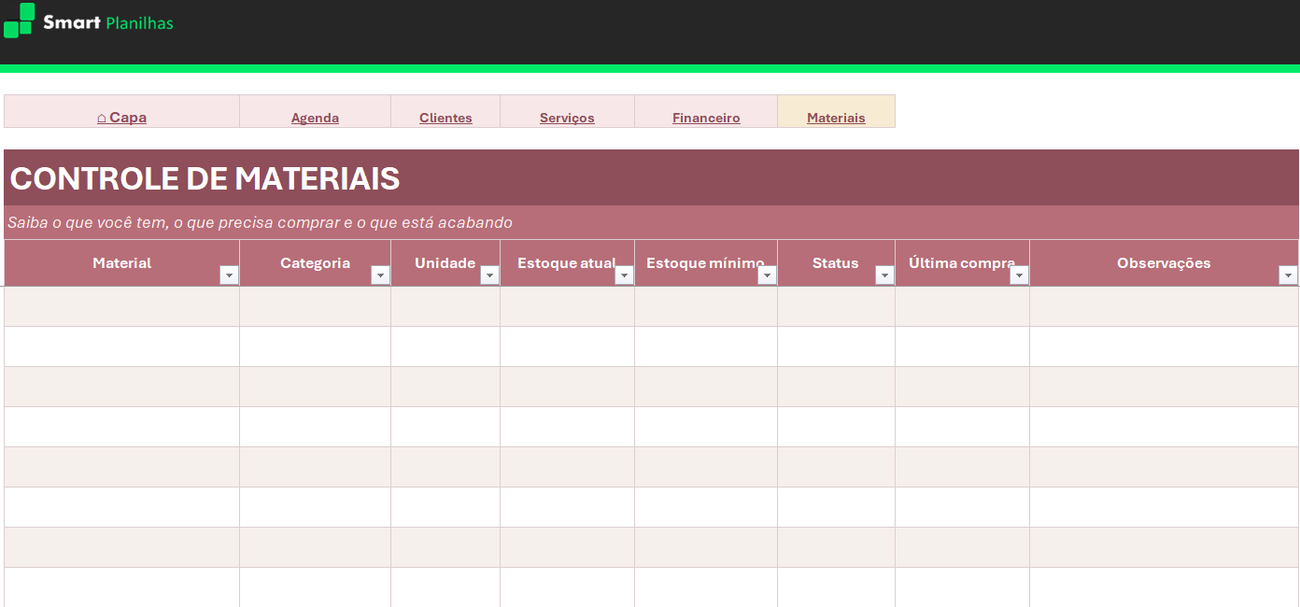The image size is (1300, 607).
Task: Open the Estoque mínimo filter arrow
Action: click(x=767, y=276)
